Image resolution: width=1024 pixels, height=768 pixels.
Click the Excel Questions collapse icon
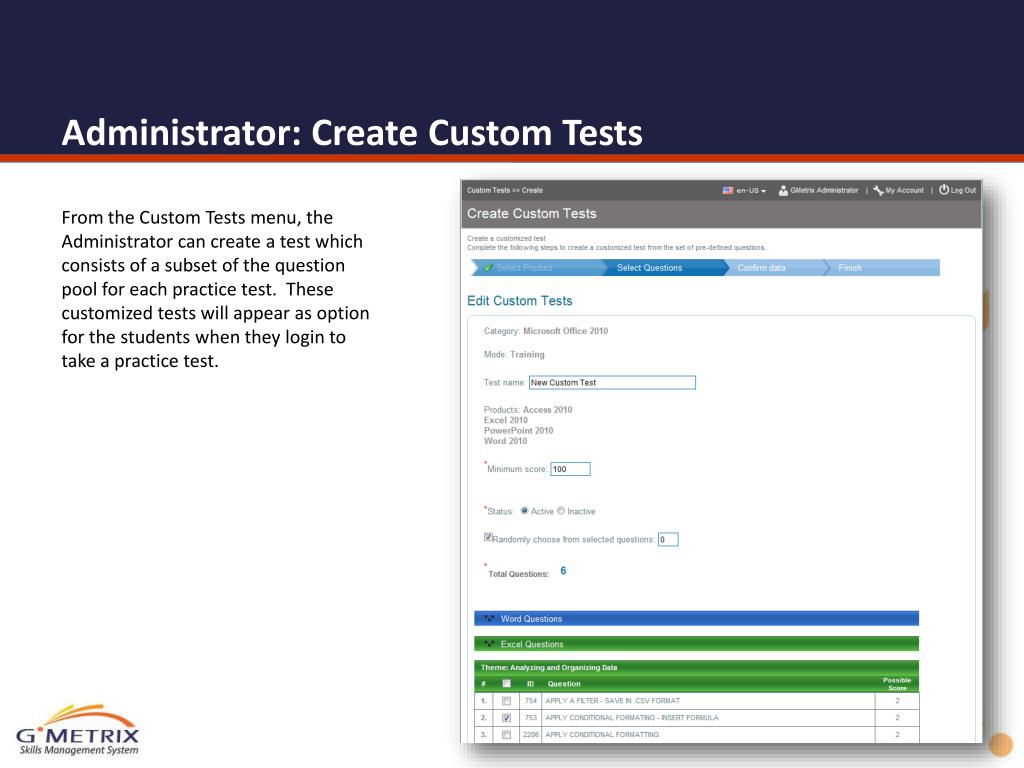click(489, 643)
